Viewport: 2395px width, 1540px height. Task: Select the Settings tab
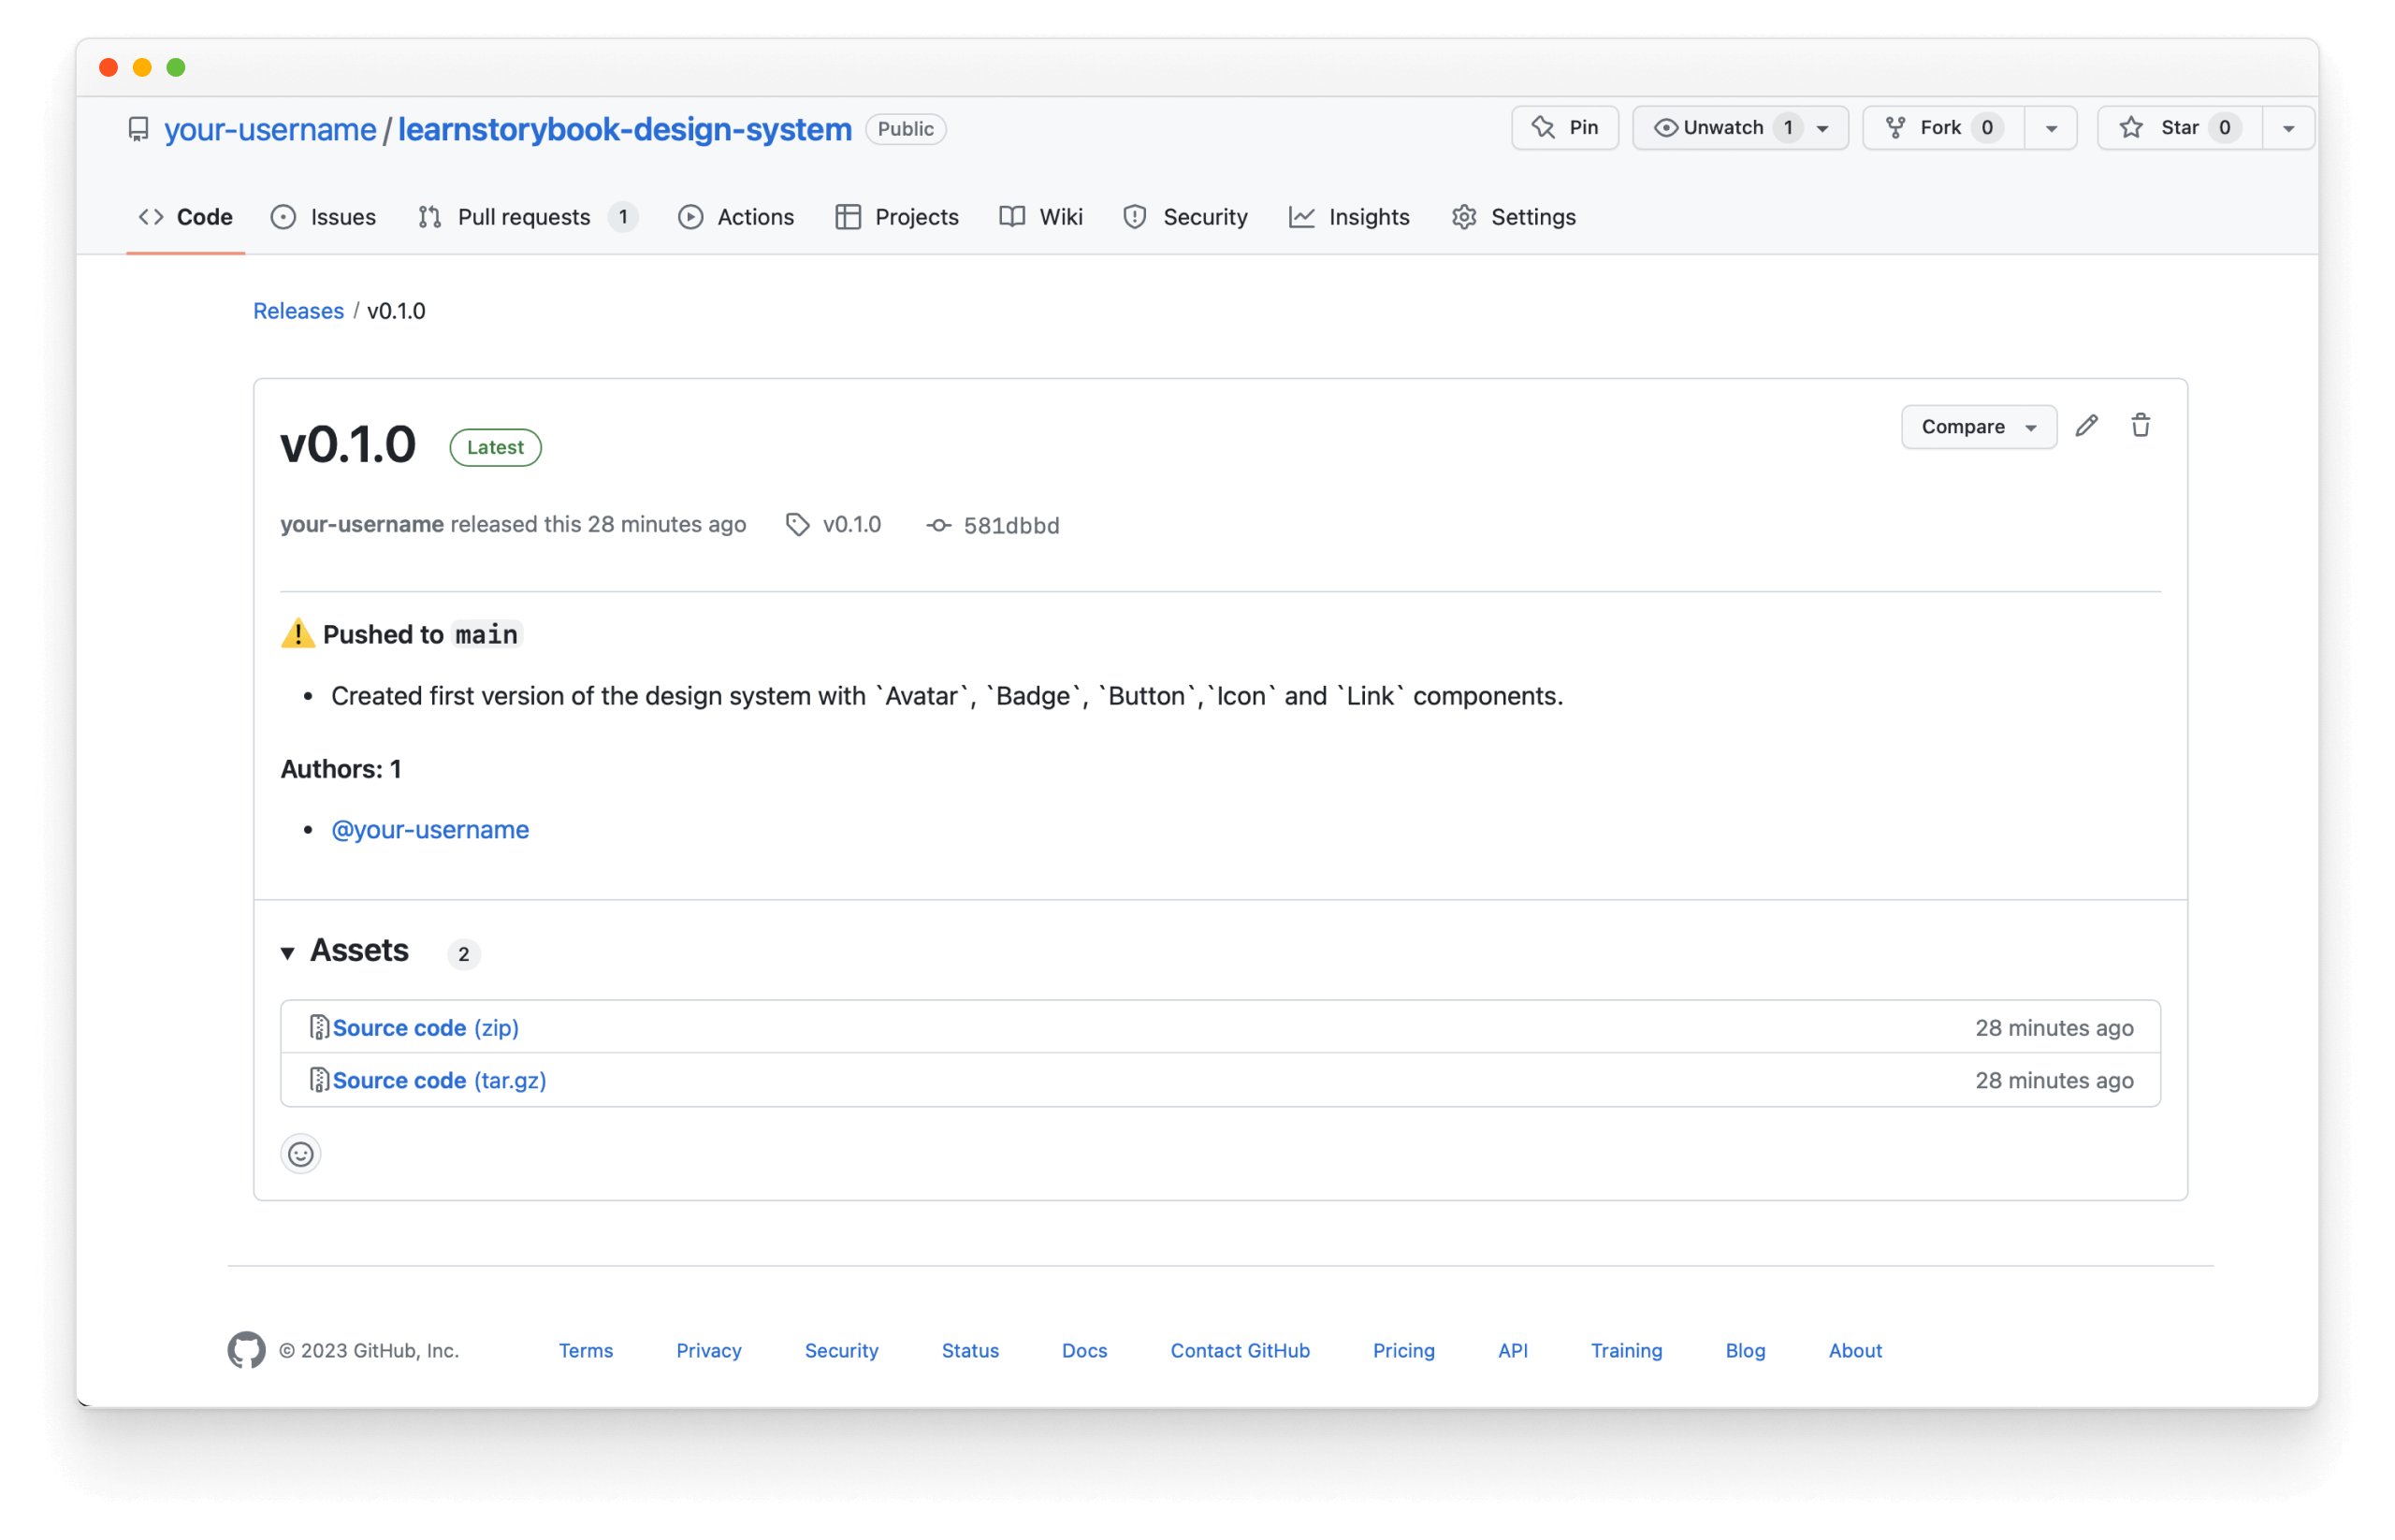coord(1532,216)
